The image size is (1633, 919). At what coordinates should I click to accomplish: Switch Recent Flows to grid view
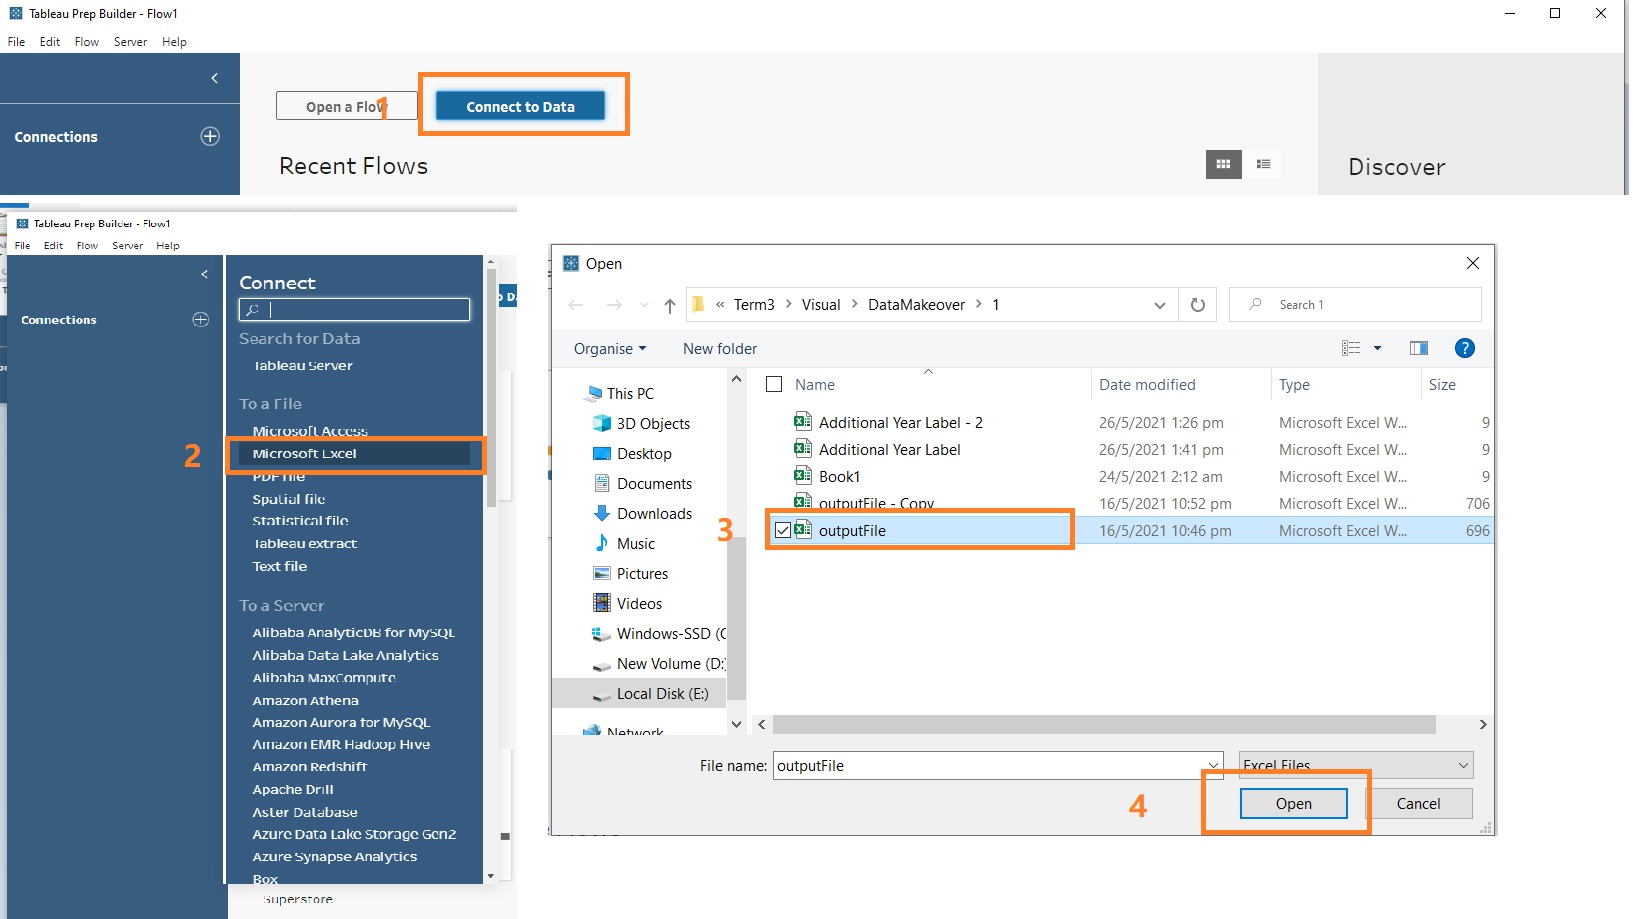pyautogui.click(x=1223, y=164)
